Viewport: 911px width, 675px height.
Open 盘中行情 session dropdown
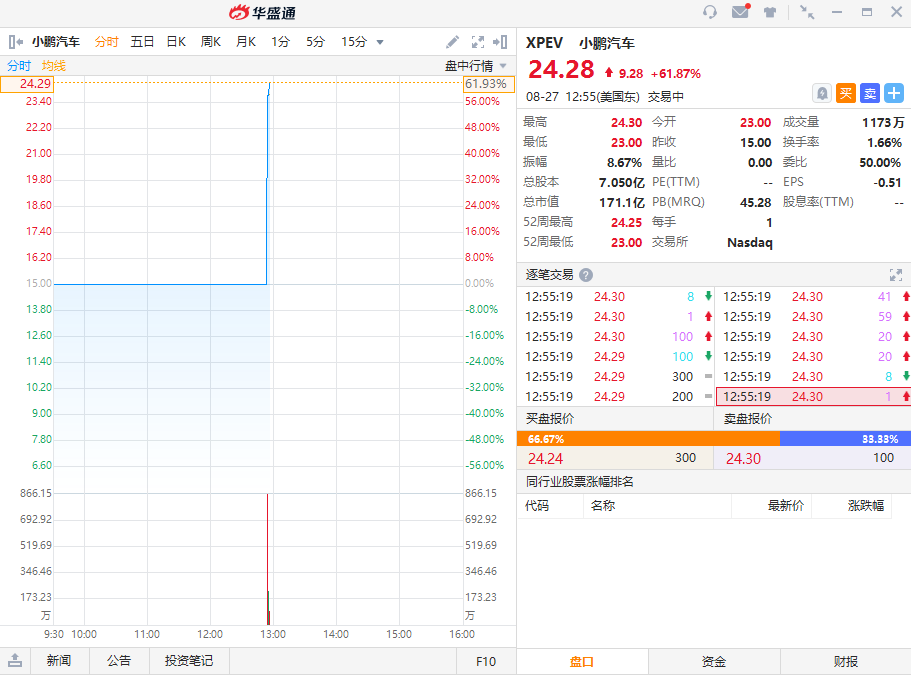475,66
